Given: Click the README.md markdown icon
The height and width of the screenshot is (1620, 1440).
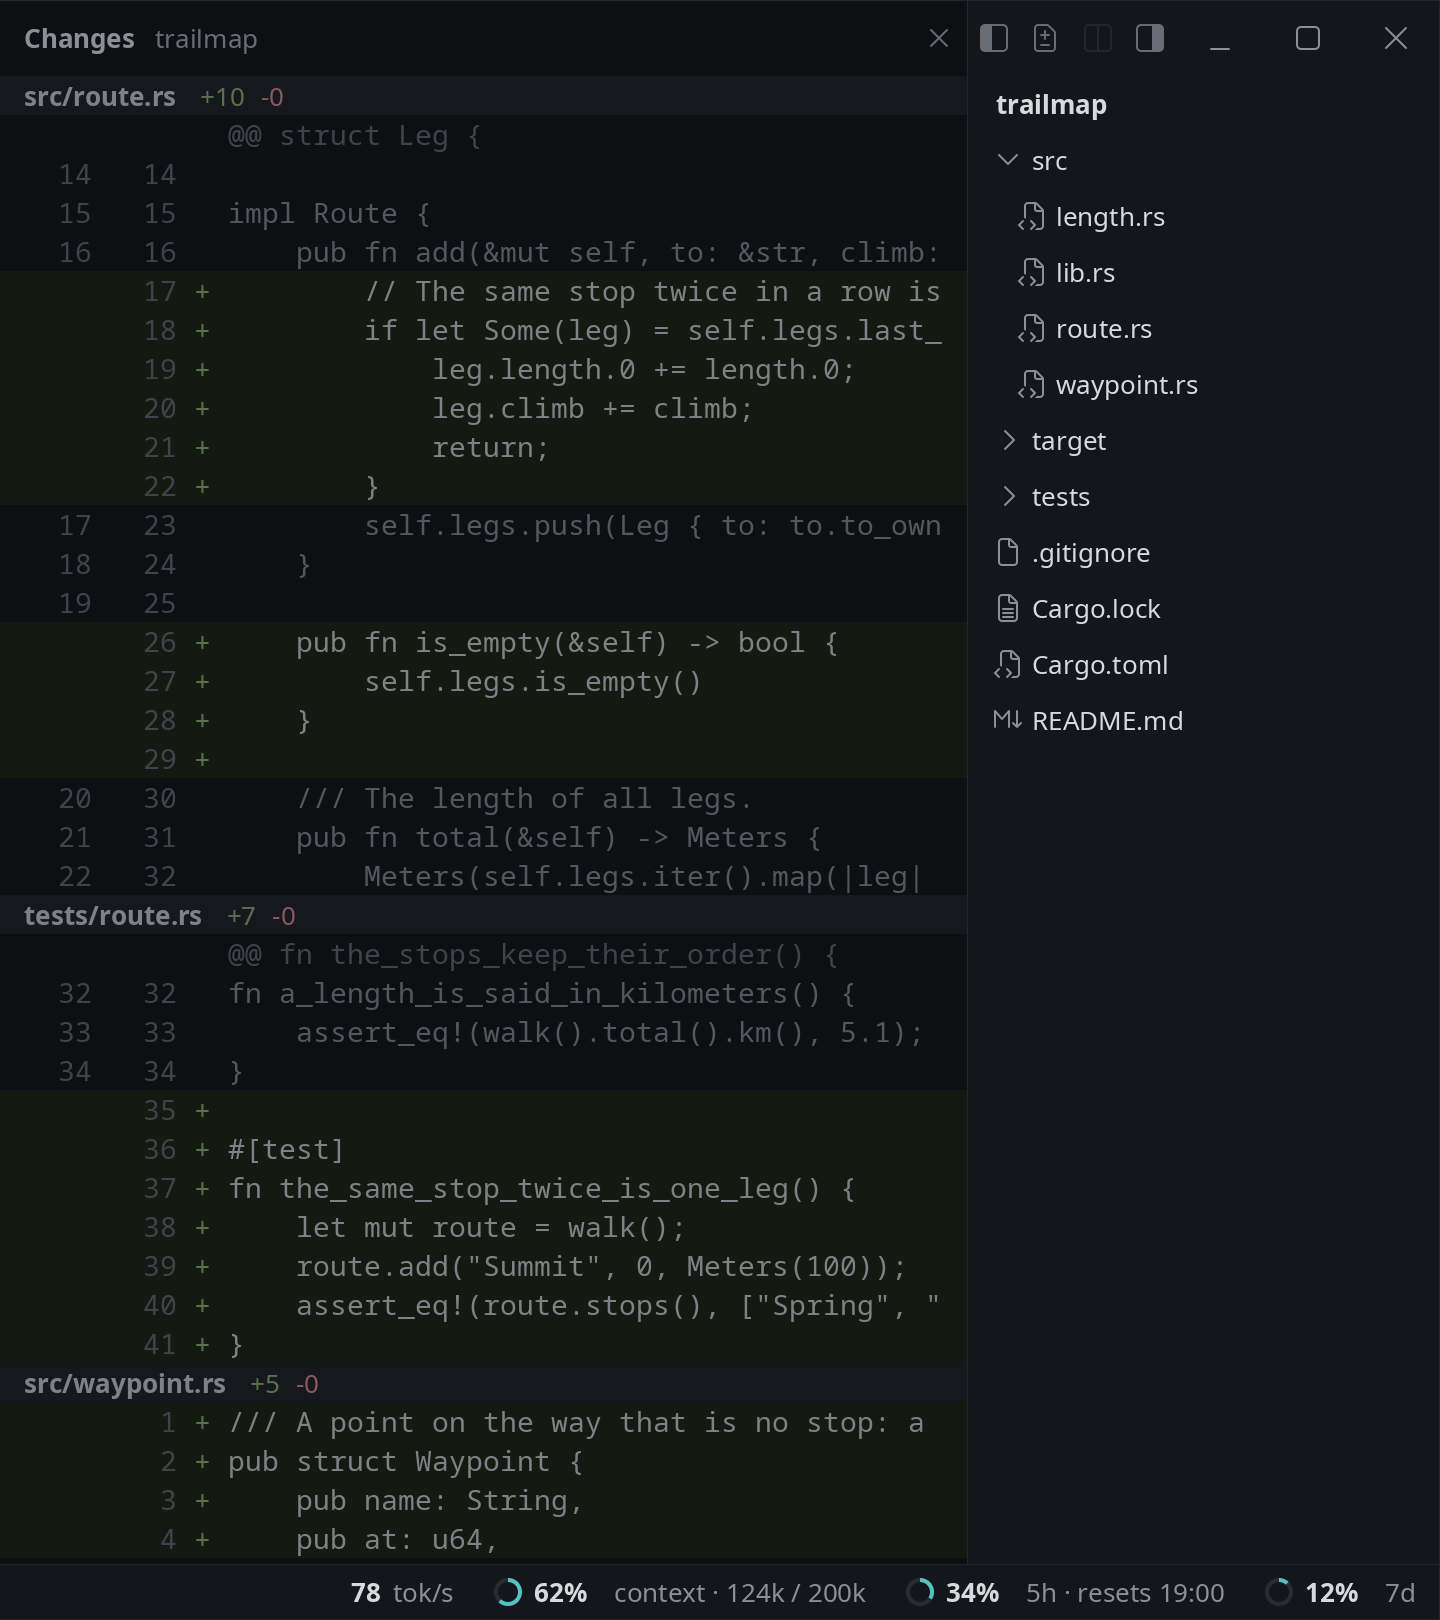Looking at the screenshot, I should pyautogui.click(x=1007, y=720).
